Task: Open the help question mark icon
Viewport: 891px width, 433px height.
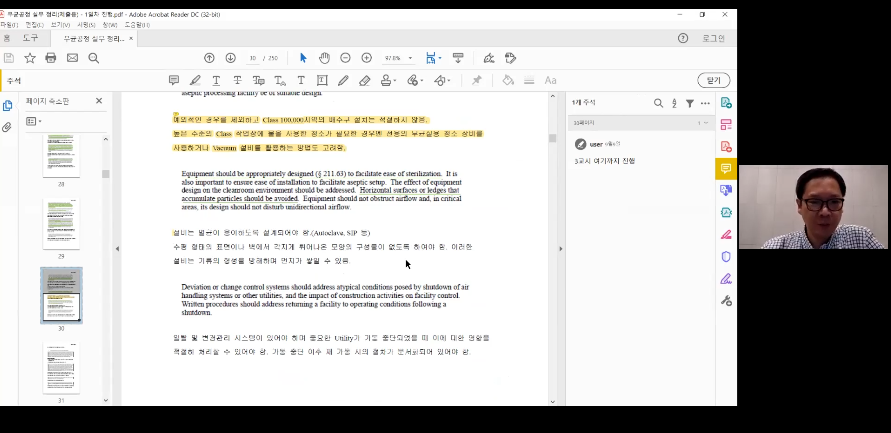Action: click(683, 38)
